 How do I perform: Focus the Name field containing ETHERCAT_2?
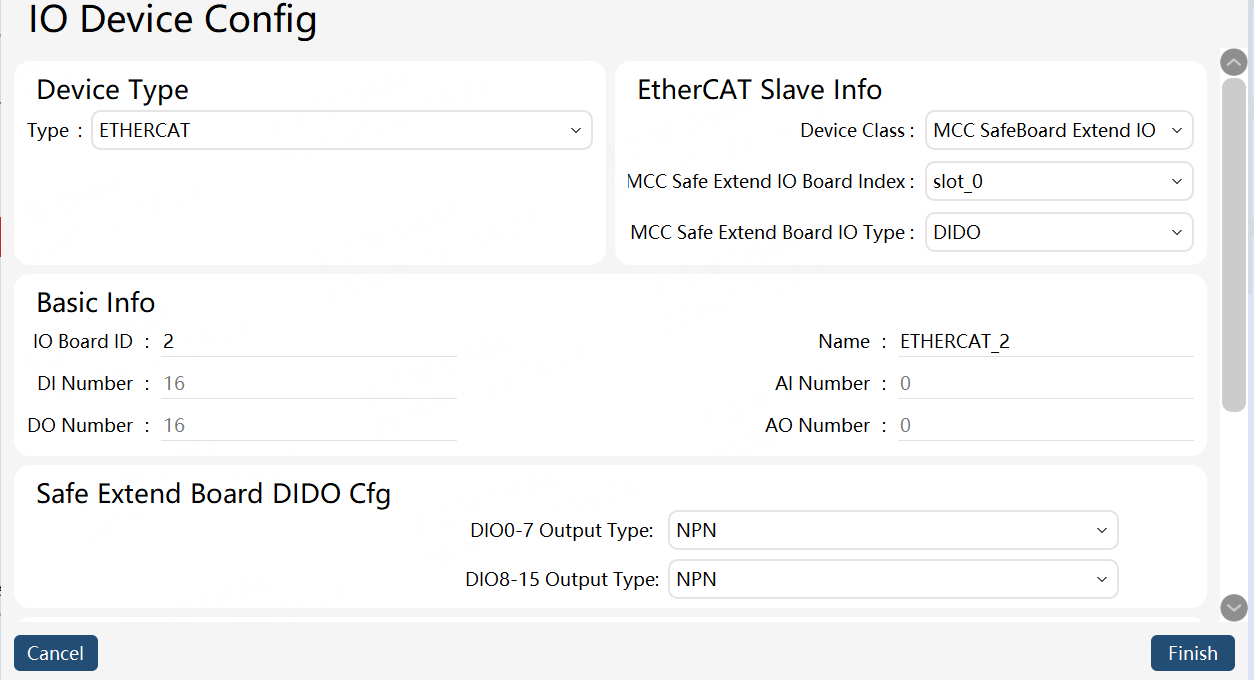click(1046, 342)
